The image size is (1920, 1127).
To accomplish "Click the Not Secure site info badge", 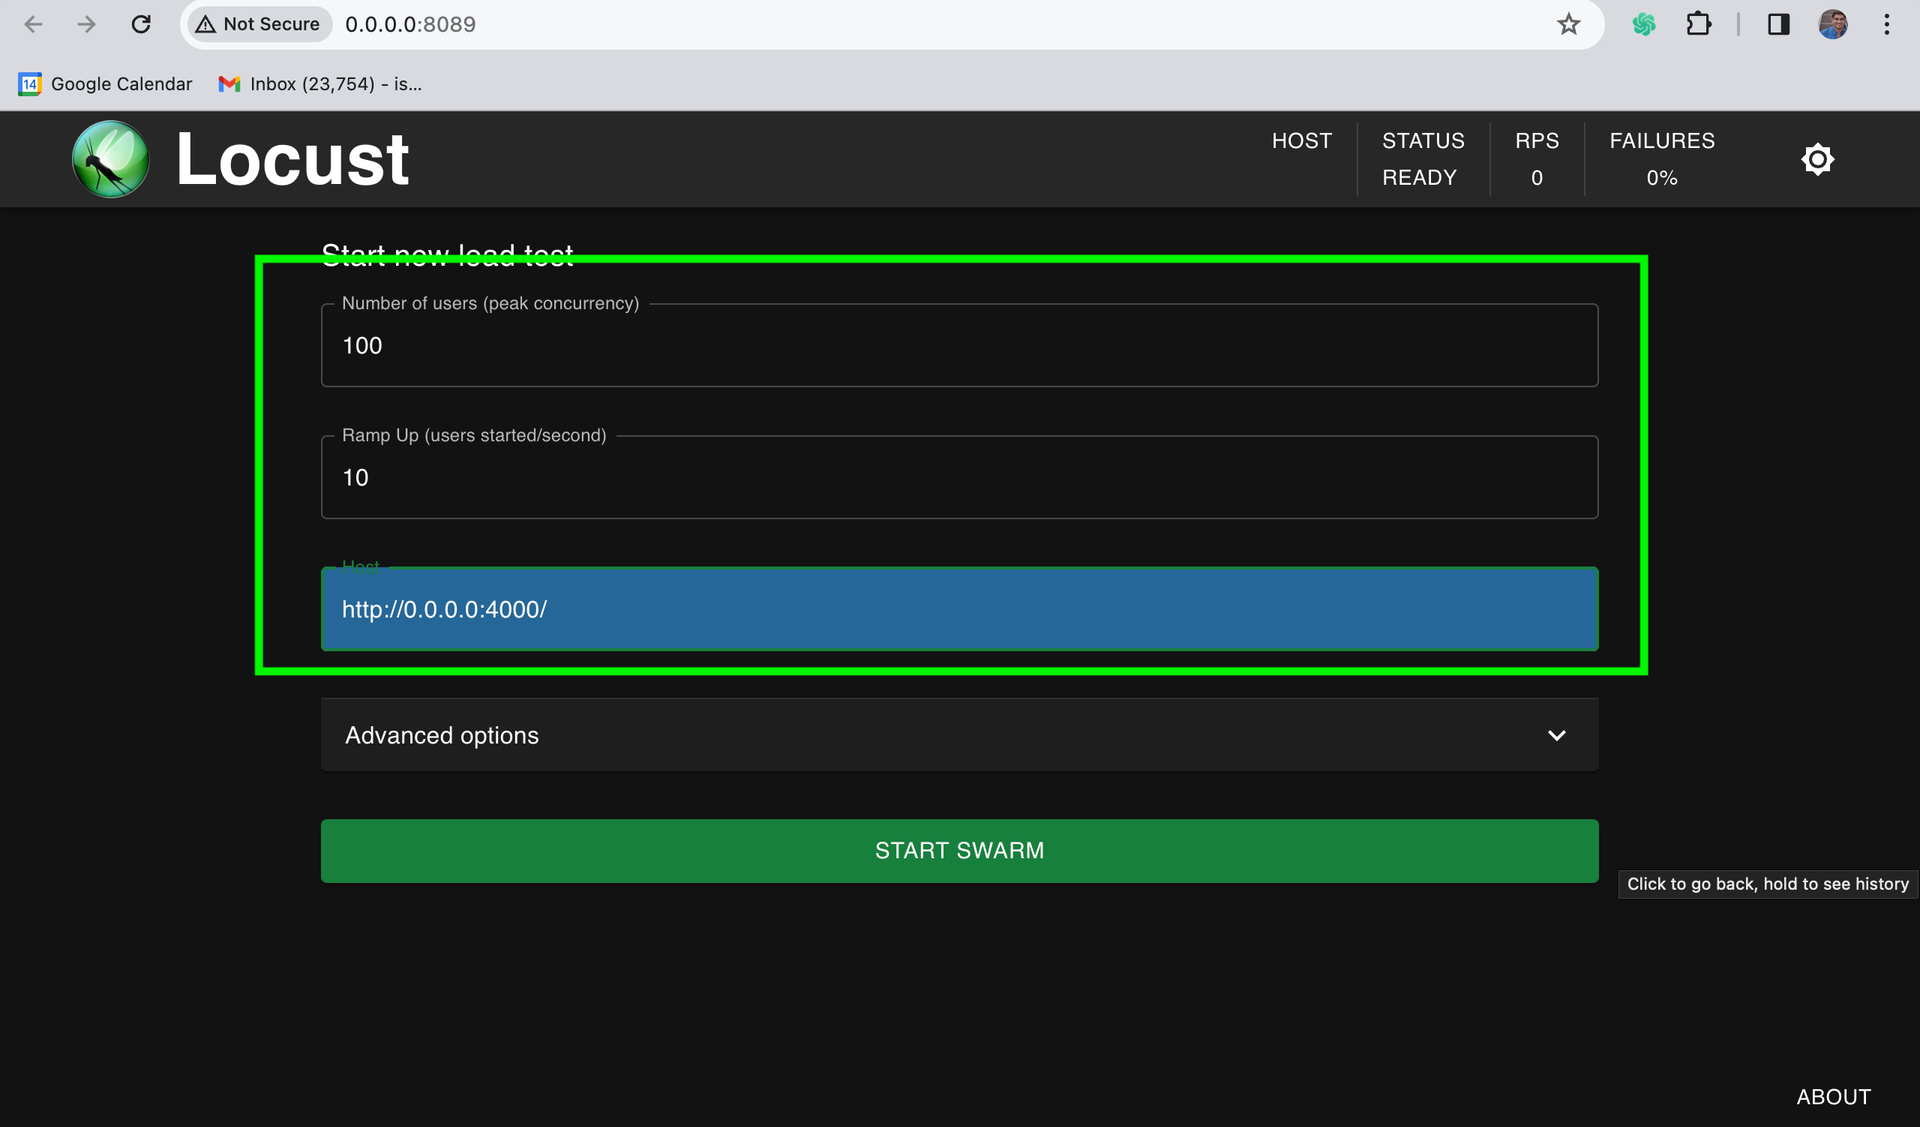I will pos(259,24).
